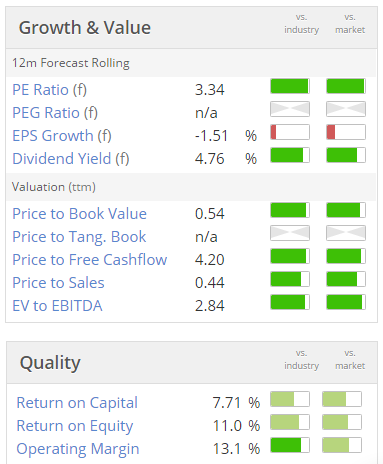The image size is (383, 464).
Task: Open the Price to Sales metric
Action: pyautogui.click(x=58, y=283)
